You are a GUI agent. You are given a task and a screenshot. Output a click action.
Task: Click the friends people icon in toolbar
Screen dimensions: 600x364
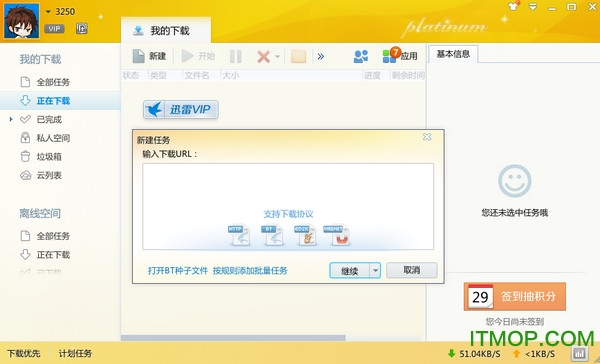tap(360, 56)
